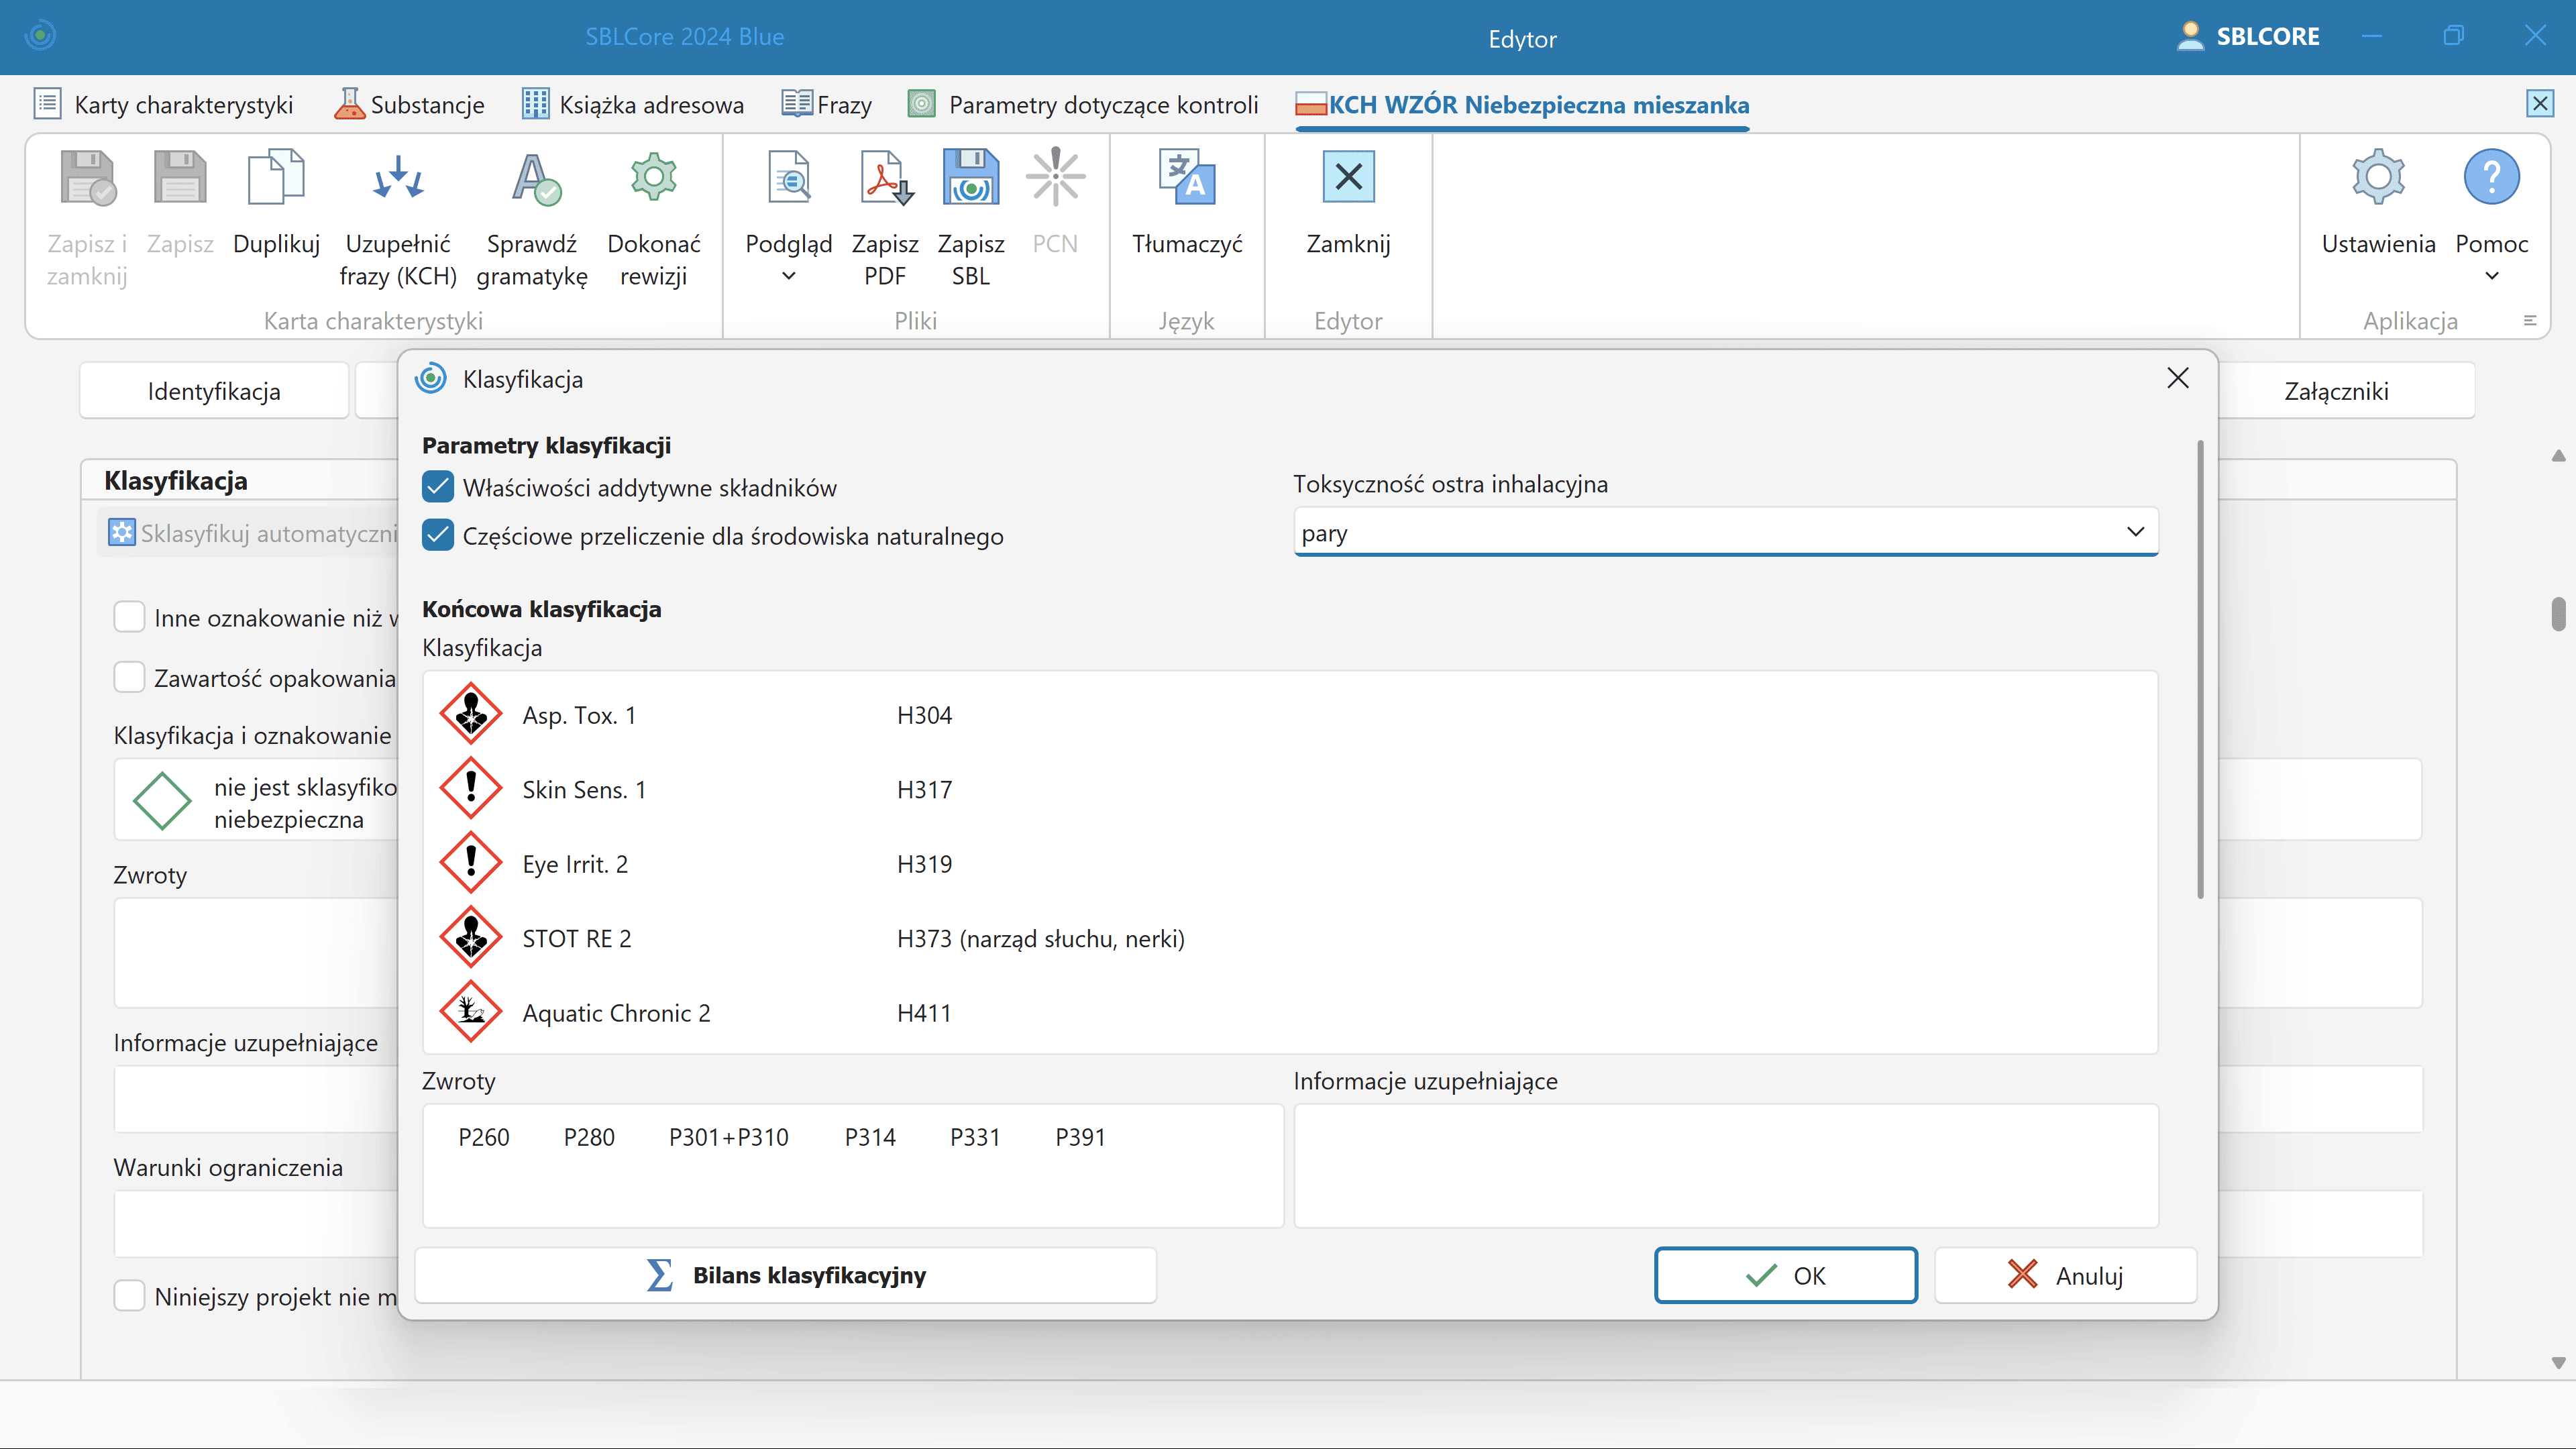Toggle Częściowe przeliczenie dla środowiska naturalnego
2576x1449 pixels.
pyautogui.click(x=438, y=536)
